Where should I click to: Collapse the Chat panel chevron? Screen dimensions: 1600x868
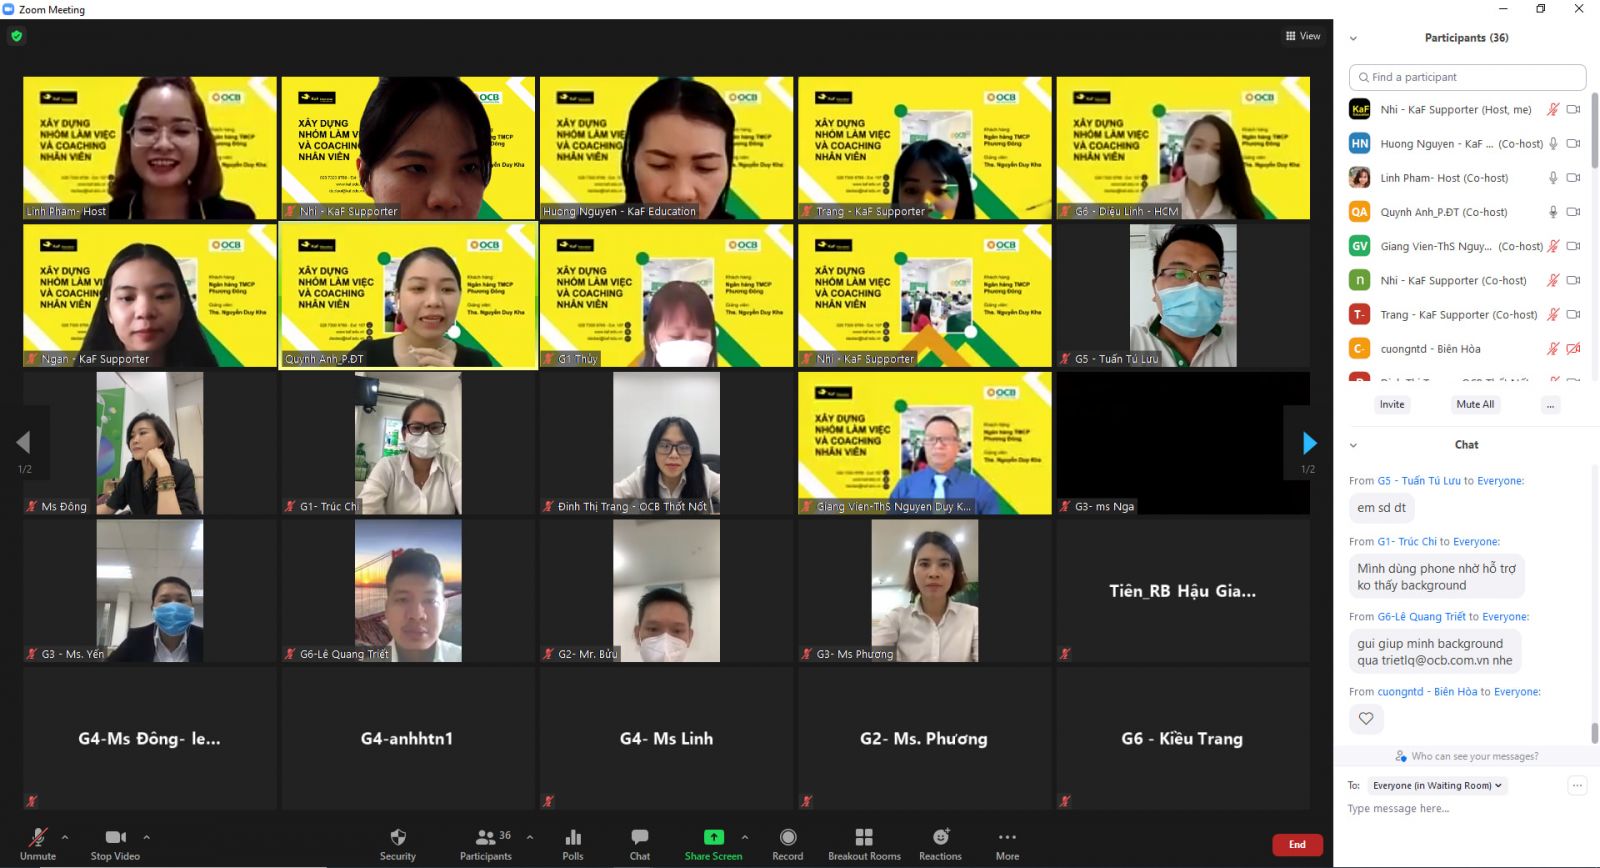coord(1353,445)
